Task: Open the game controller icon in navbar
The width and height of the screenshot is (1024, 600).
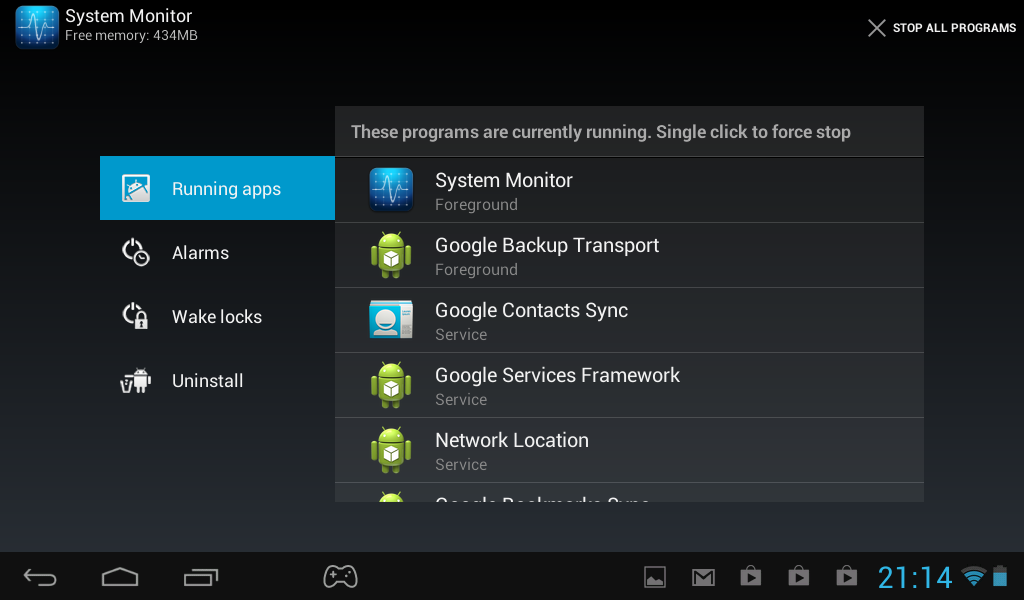Action: 340,576
